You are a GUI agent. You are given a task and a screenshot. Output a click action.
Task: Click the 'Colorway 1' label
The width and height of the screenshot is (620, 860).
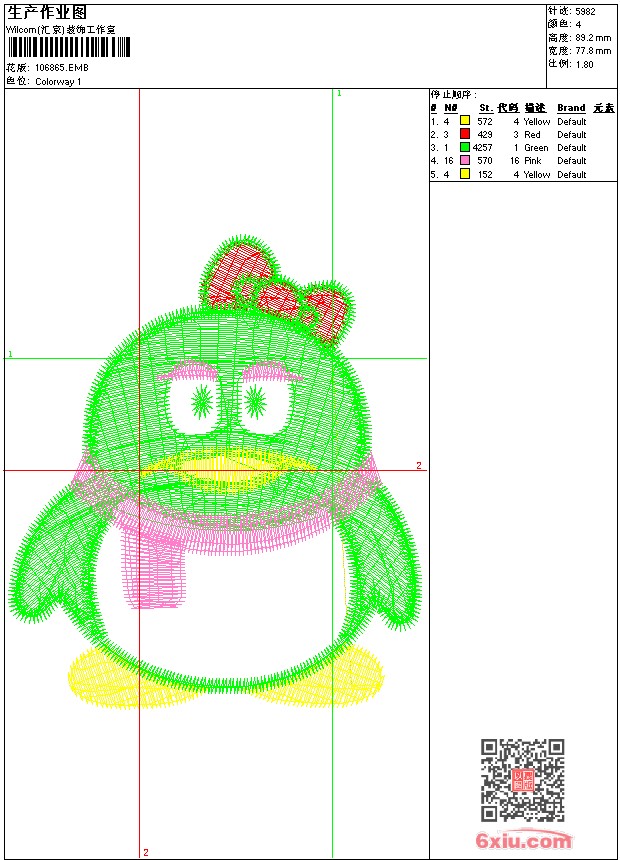(x=58, y=82)
